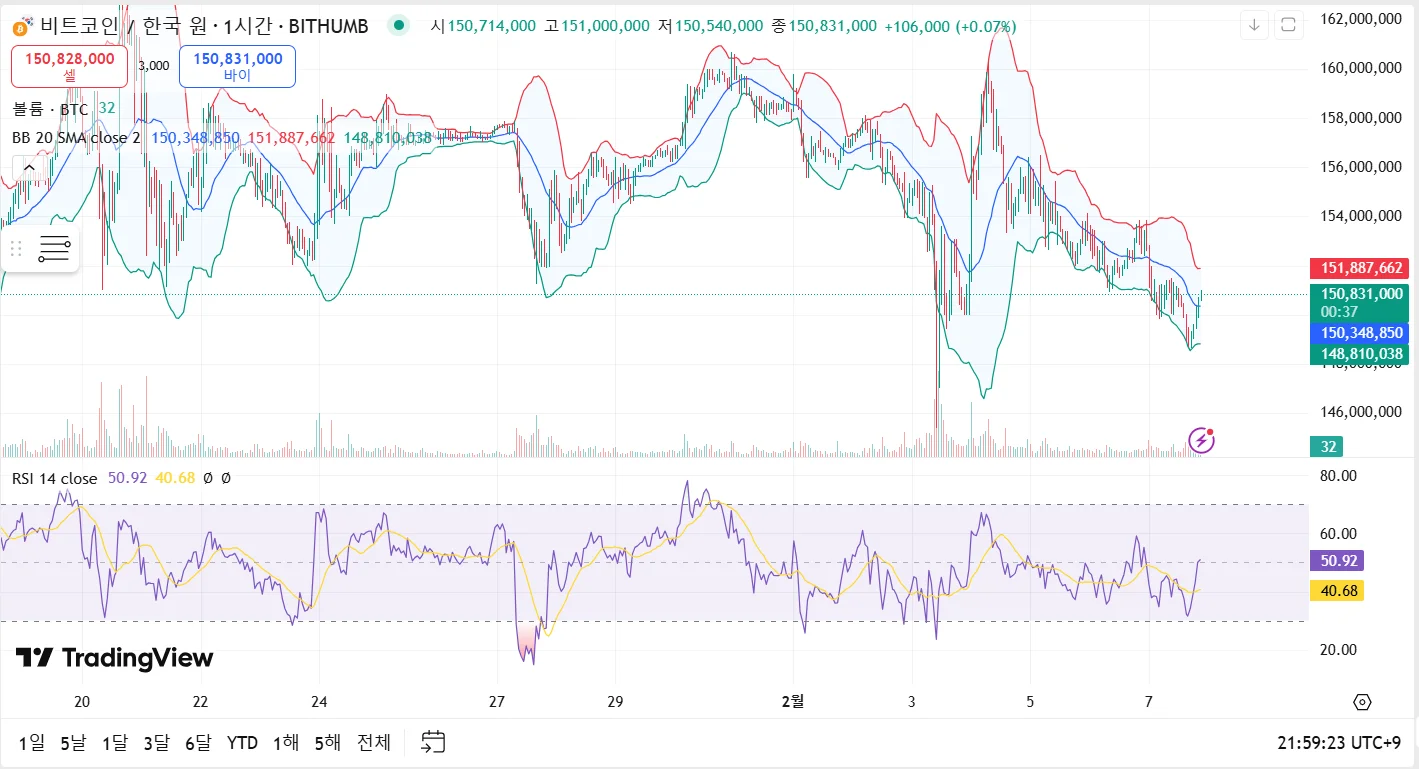
Task: Collapse the indicator legend with chevron
Action: [x=29, y=166]
